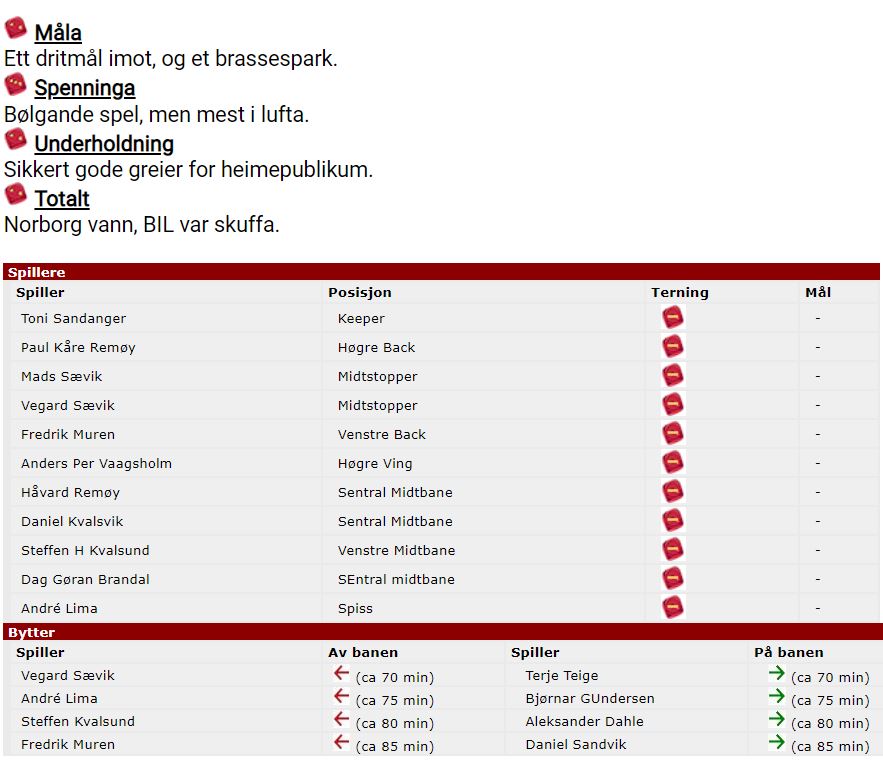Click green on-pitch arrow for Terje Teige
Viewport: 883px width, 764px height.
coord(777,673)
